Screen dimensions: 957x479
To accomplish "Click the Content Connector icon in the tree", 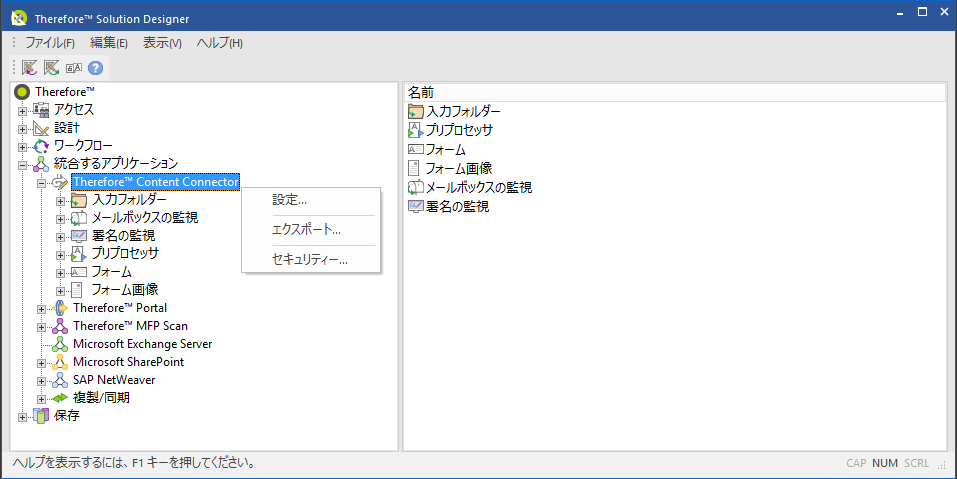I will [60, 182].
